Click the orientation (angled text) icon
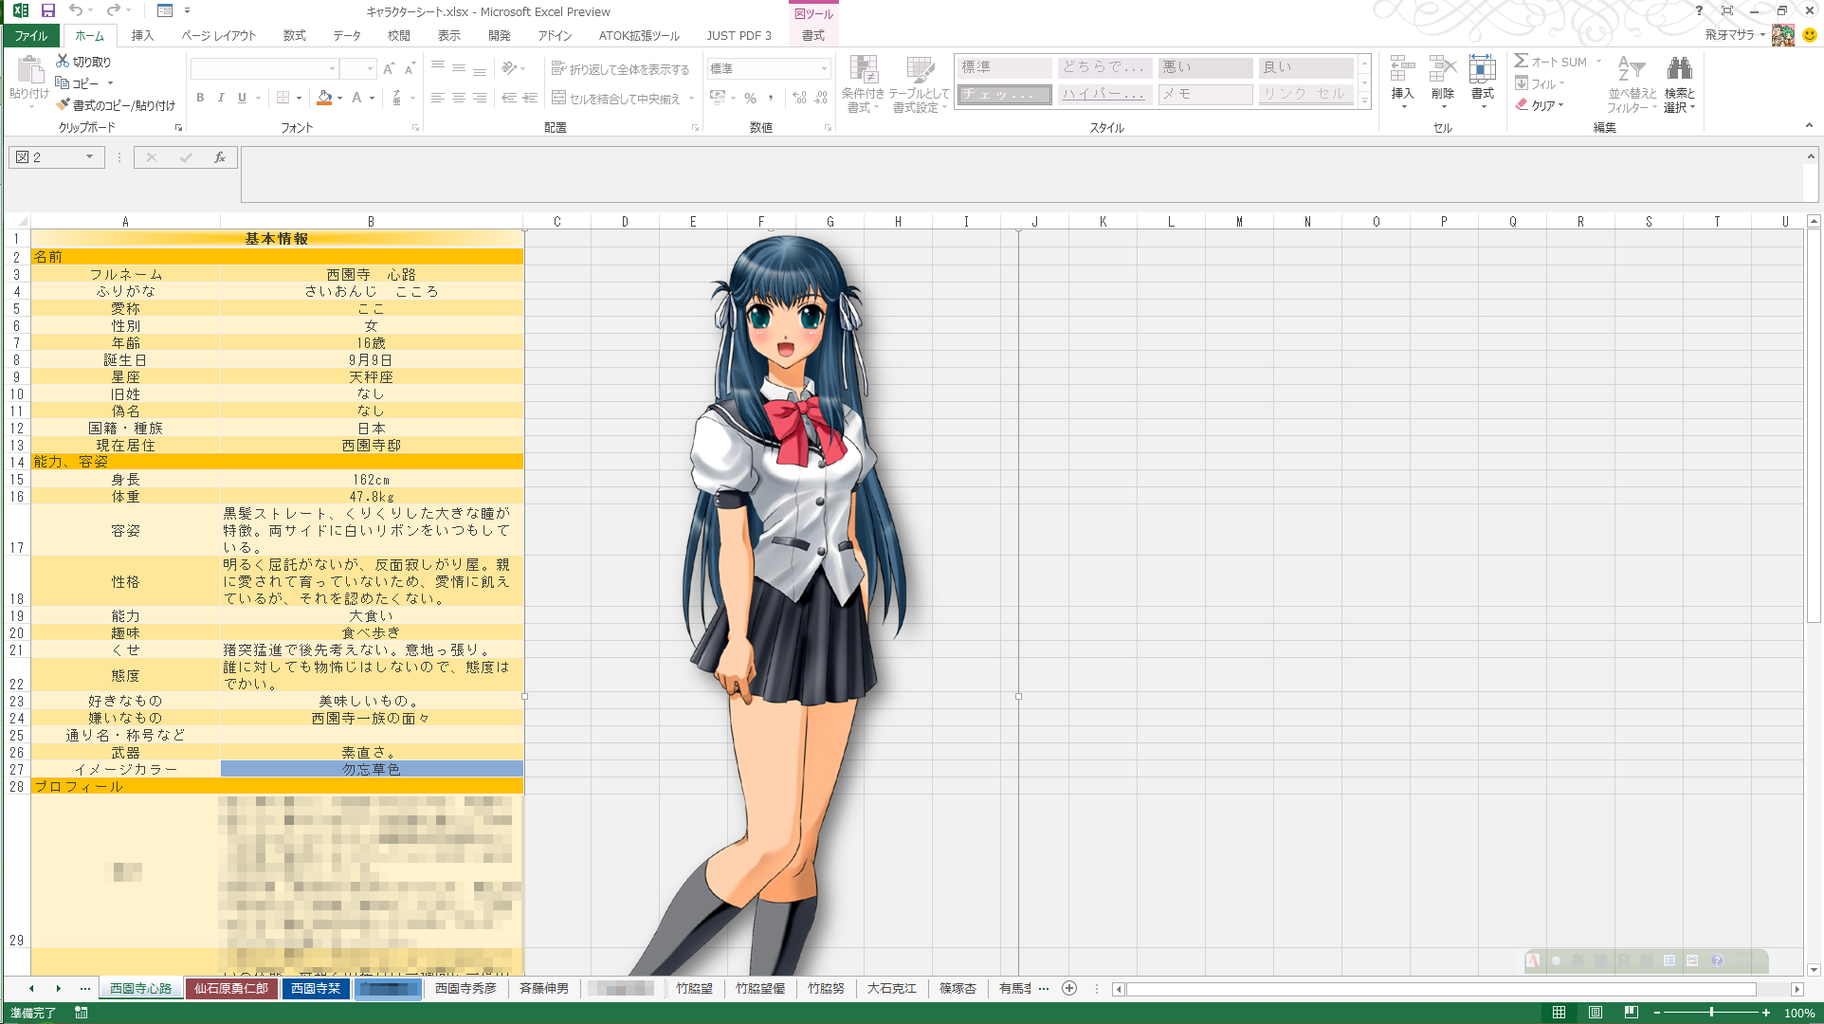Screen dimensions: 1824x1024 tap(510, 69)
